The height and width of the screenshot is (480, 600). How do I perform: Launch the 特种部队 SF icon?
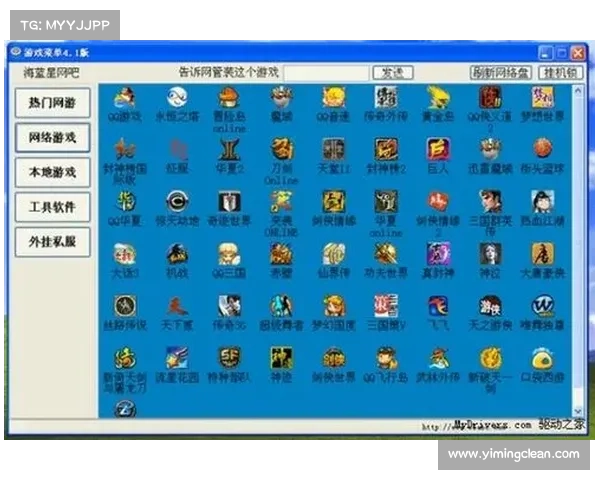(x=229, y=358)
